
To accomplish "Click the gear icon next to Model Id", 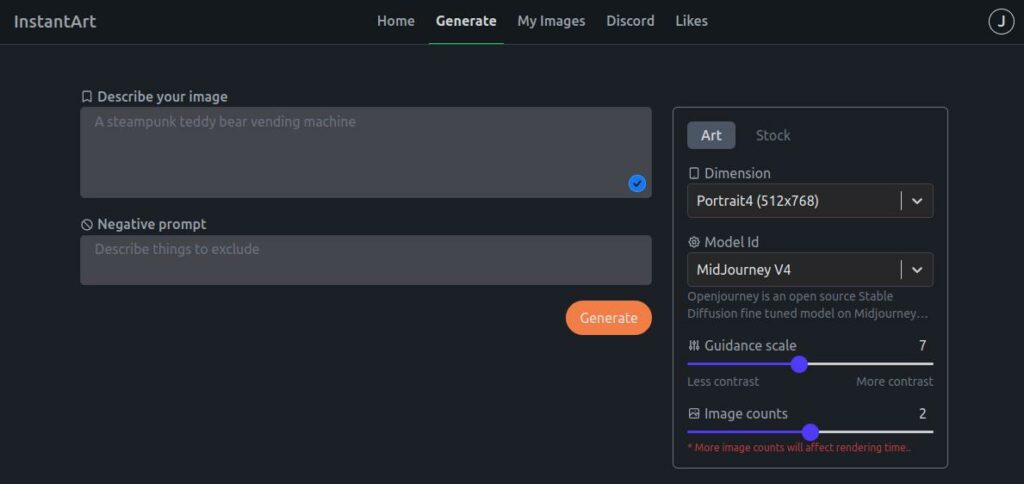I will [694, 242].
